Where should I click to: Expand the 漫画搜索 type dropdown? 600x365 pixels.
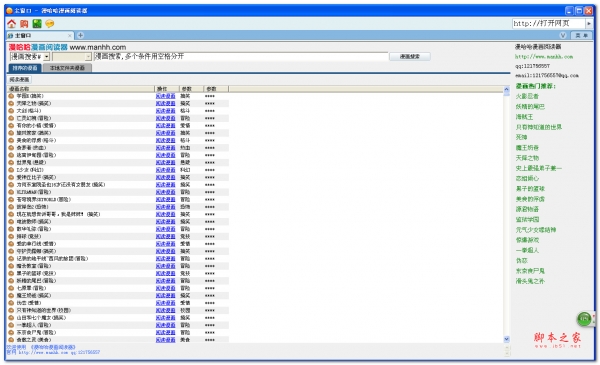click(x=46, y=57)
